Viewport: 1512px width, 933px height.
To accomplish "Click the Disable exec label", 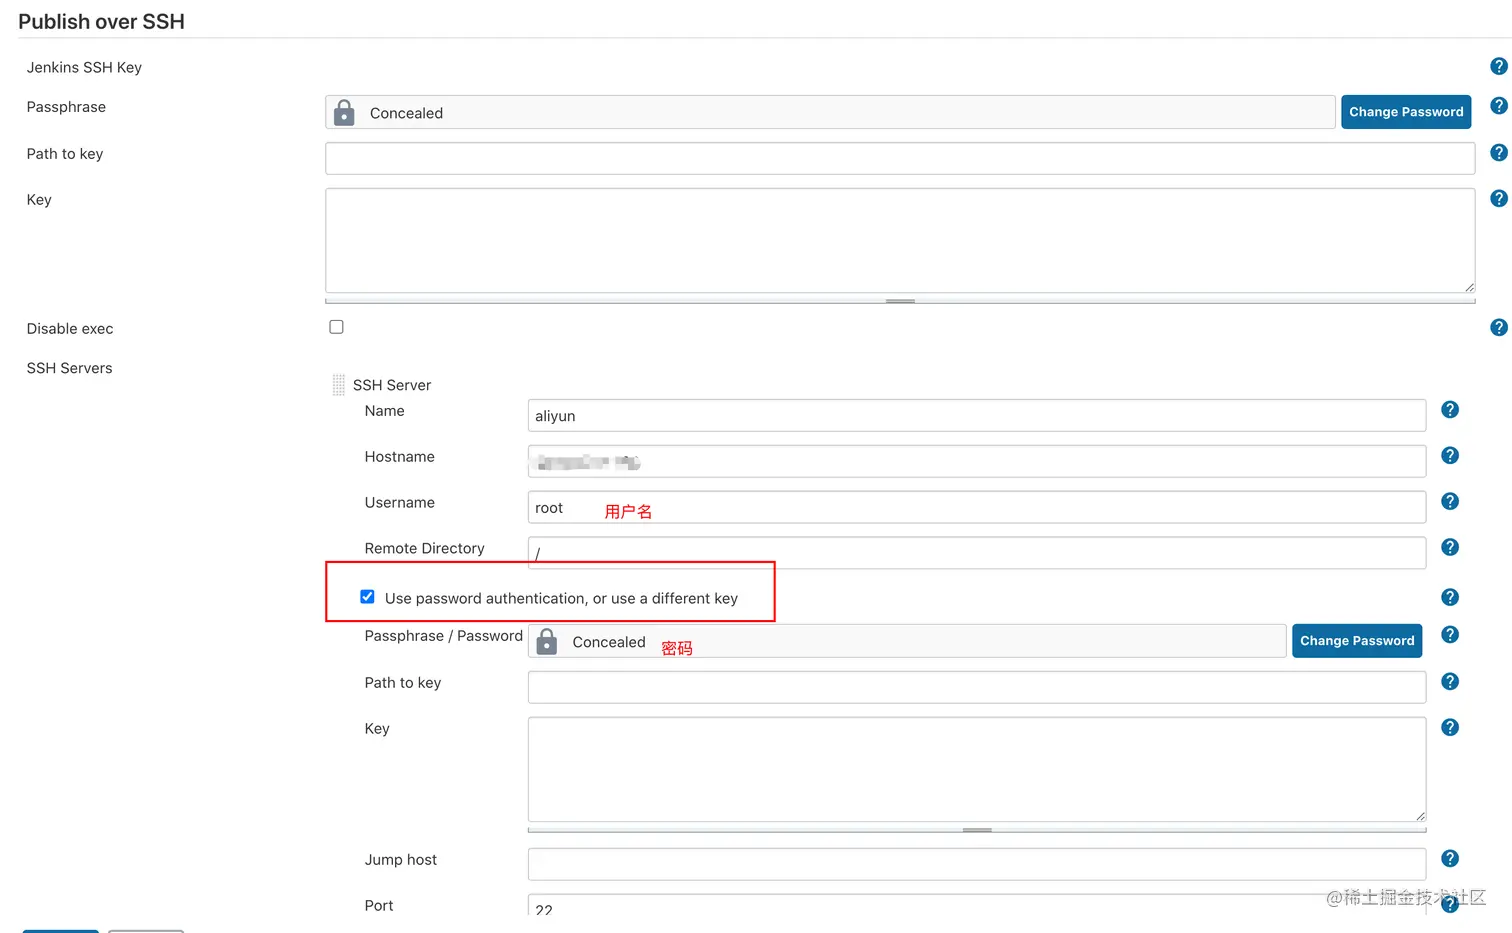I will coord(70,328).
